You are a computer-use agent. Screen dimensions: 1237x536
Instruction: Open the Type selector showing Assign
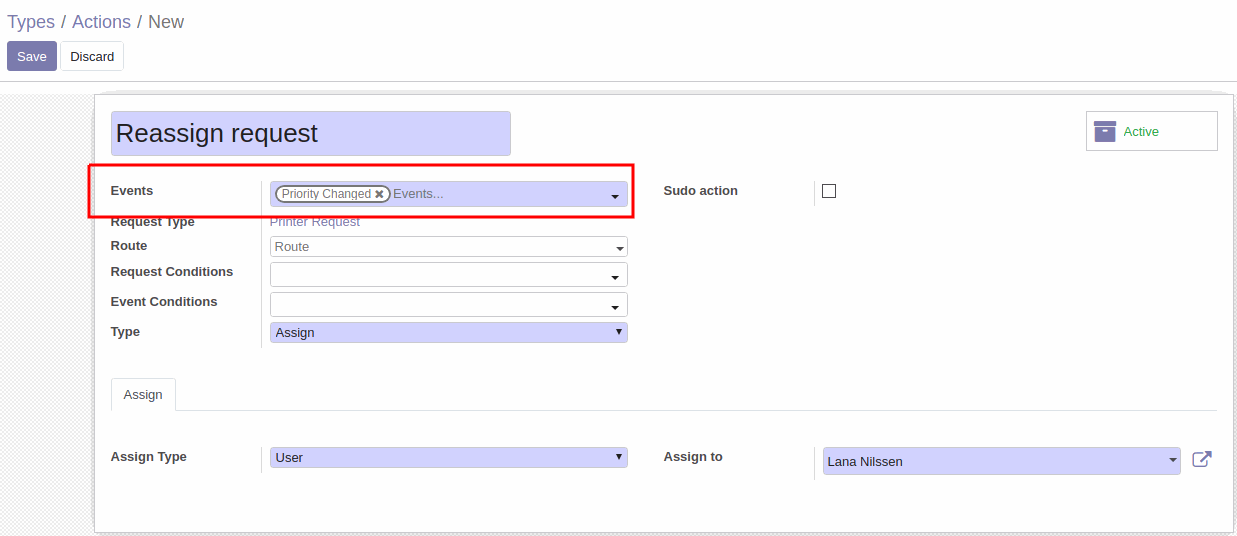(x=449, y=332)
